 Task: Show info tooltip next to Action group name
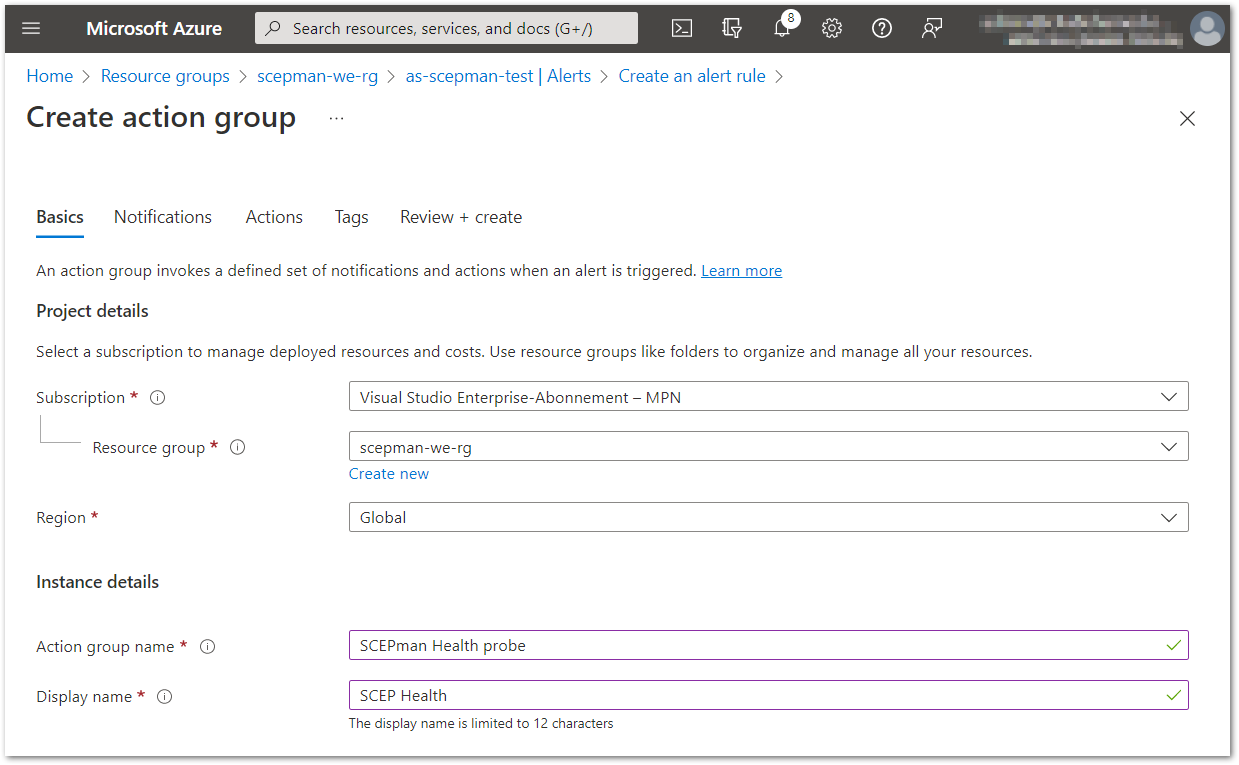(207, 646)
